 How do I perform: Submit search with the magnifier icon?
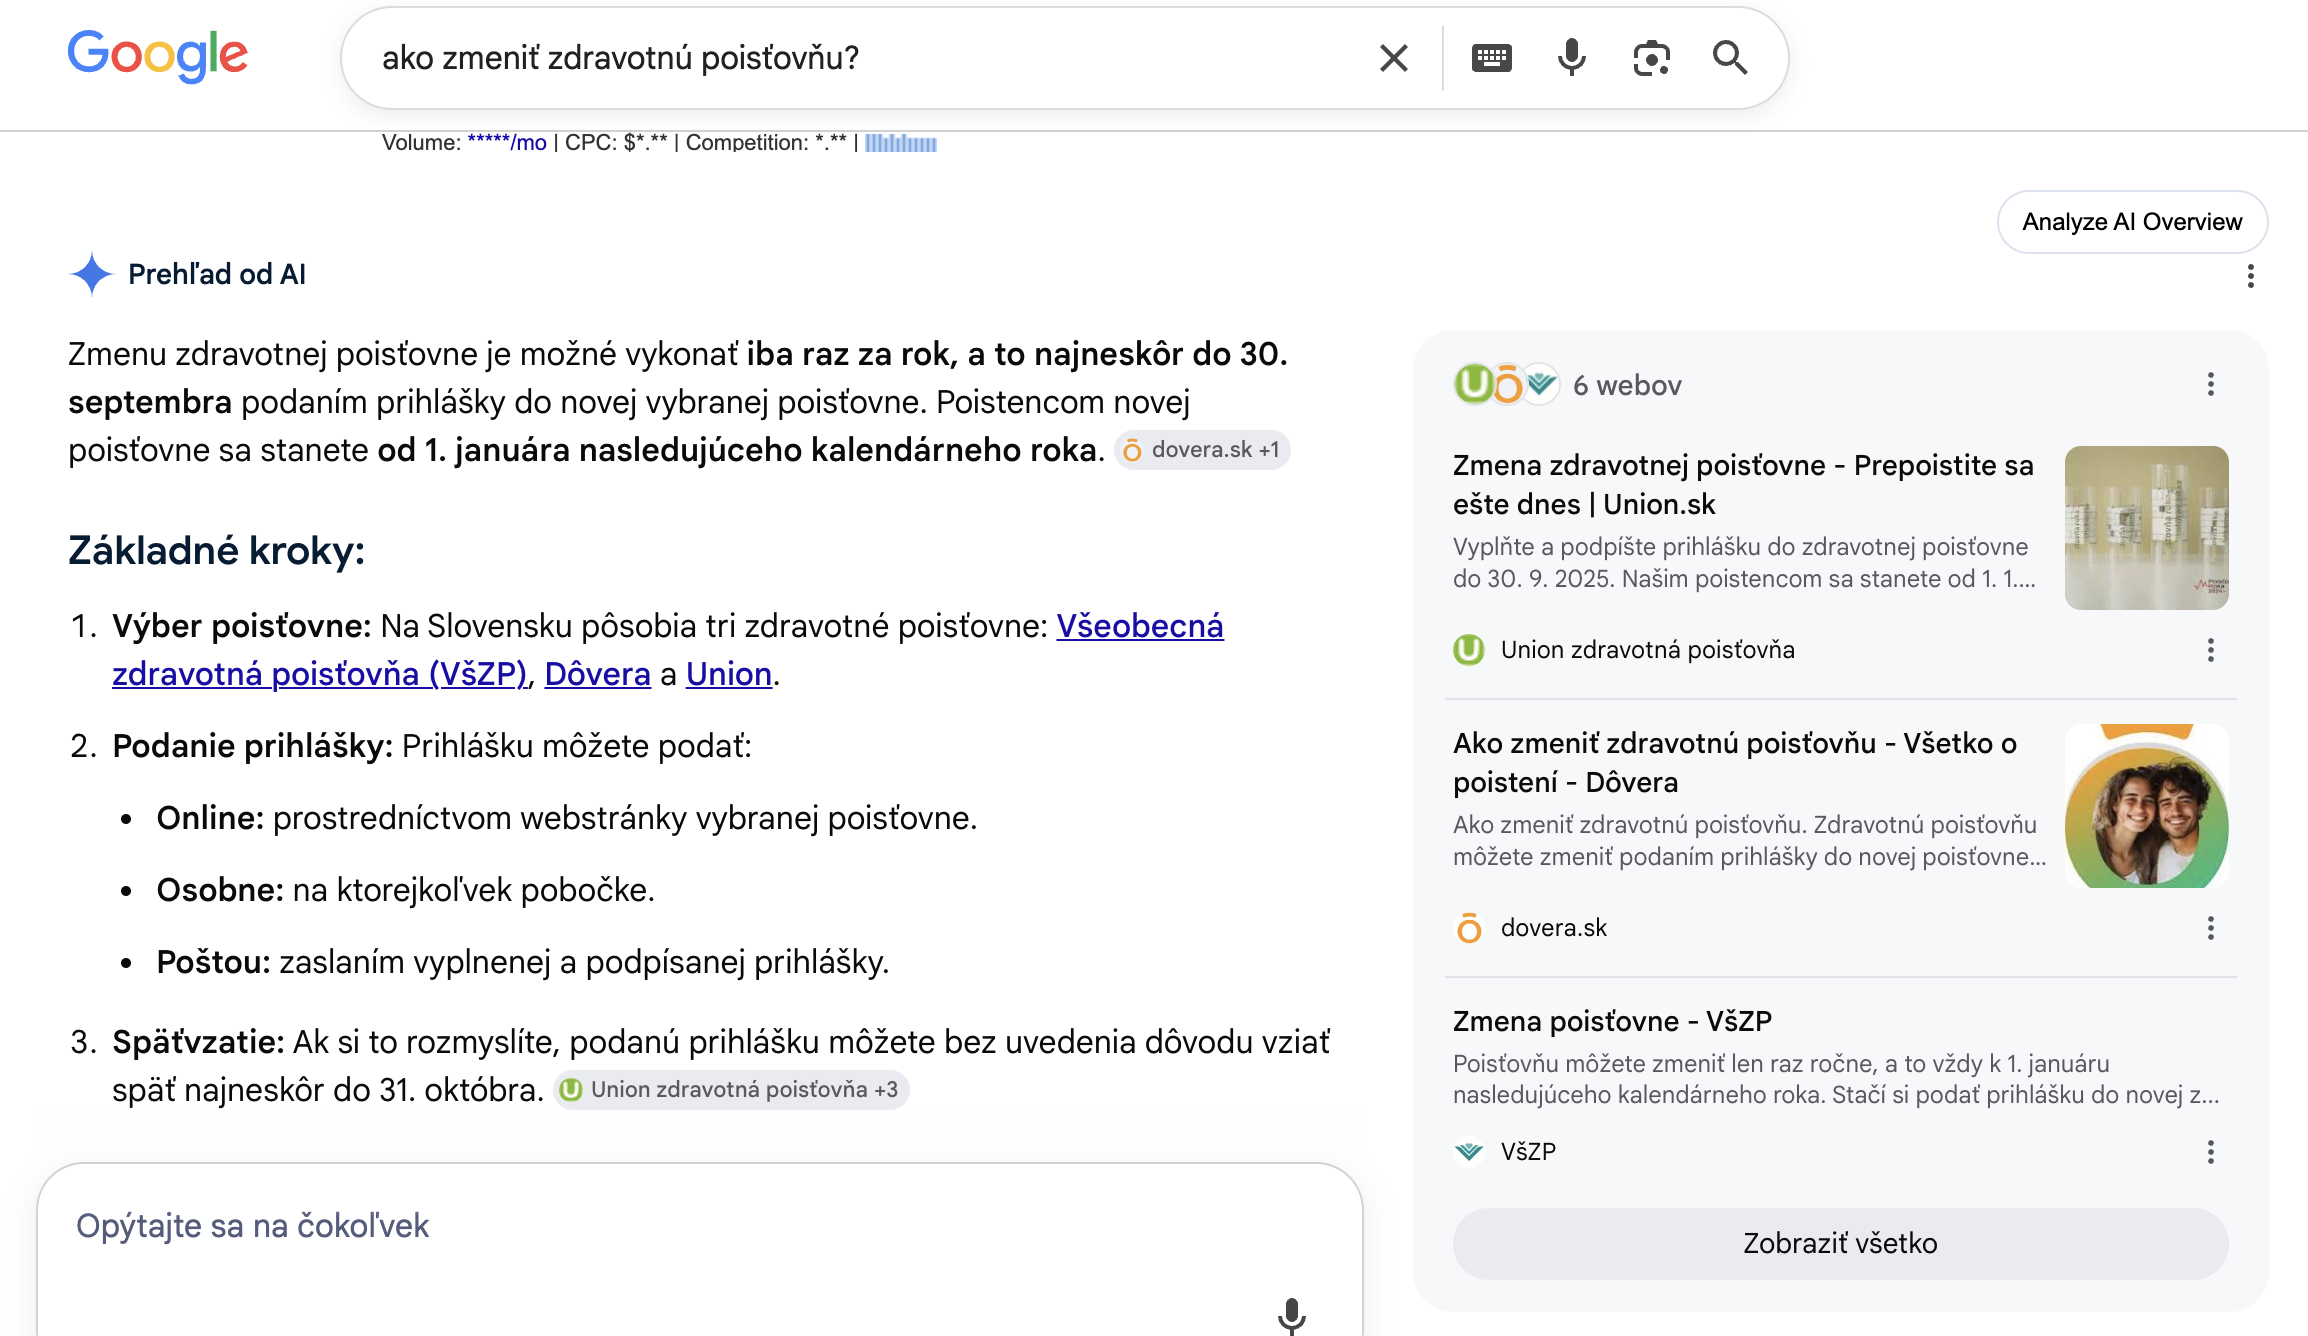(1730, 58)
